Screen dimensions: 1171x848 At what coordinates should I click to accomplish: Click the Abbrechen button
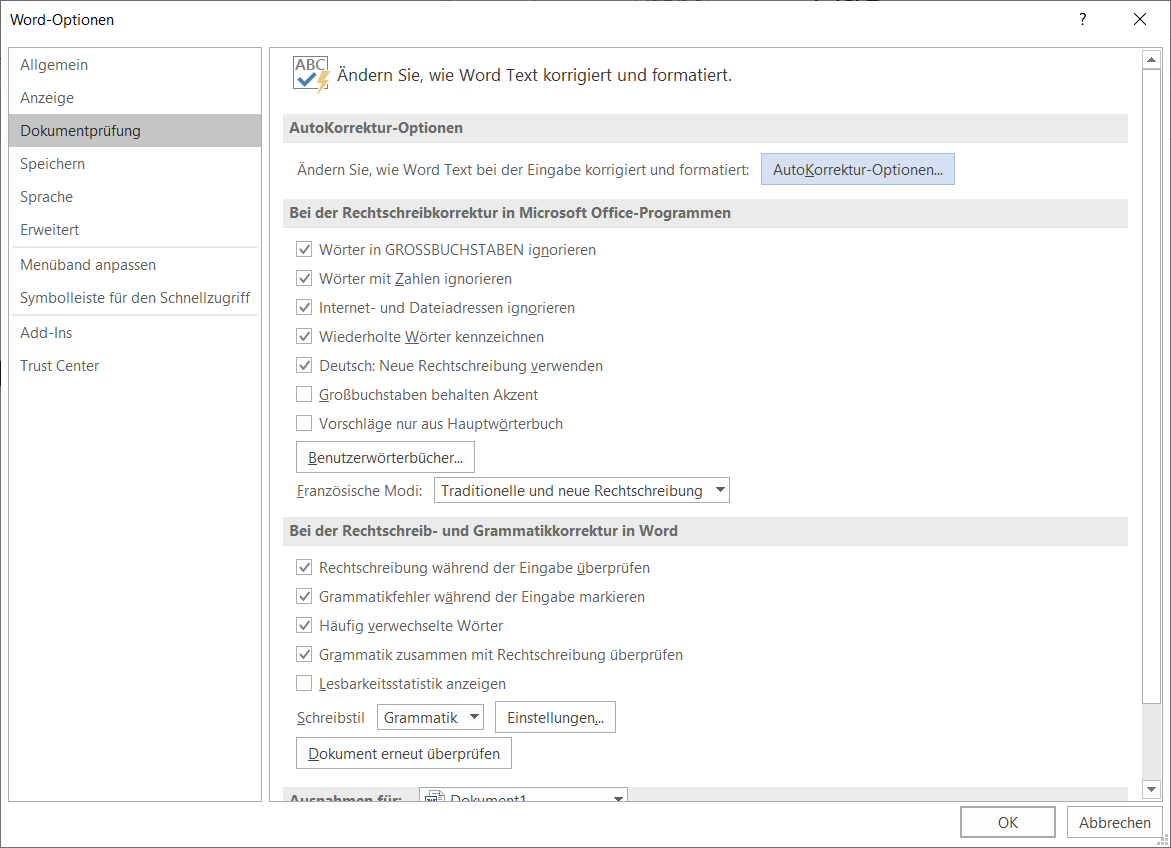(x=1114, y=822)
